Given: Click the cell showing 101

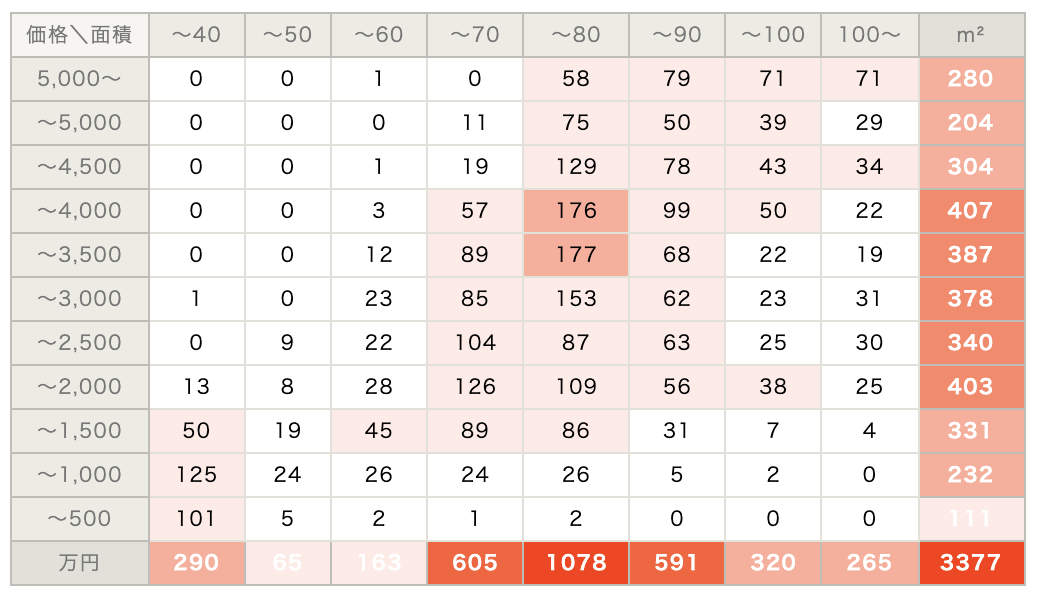Looking at the screenshot, I should pyautogui.click(x=197, y=519).
